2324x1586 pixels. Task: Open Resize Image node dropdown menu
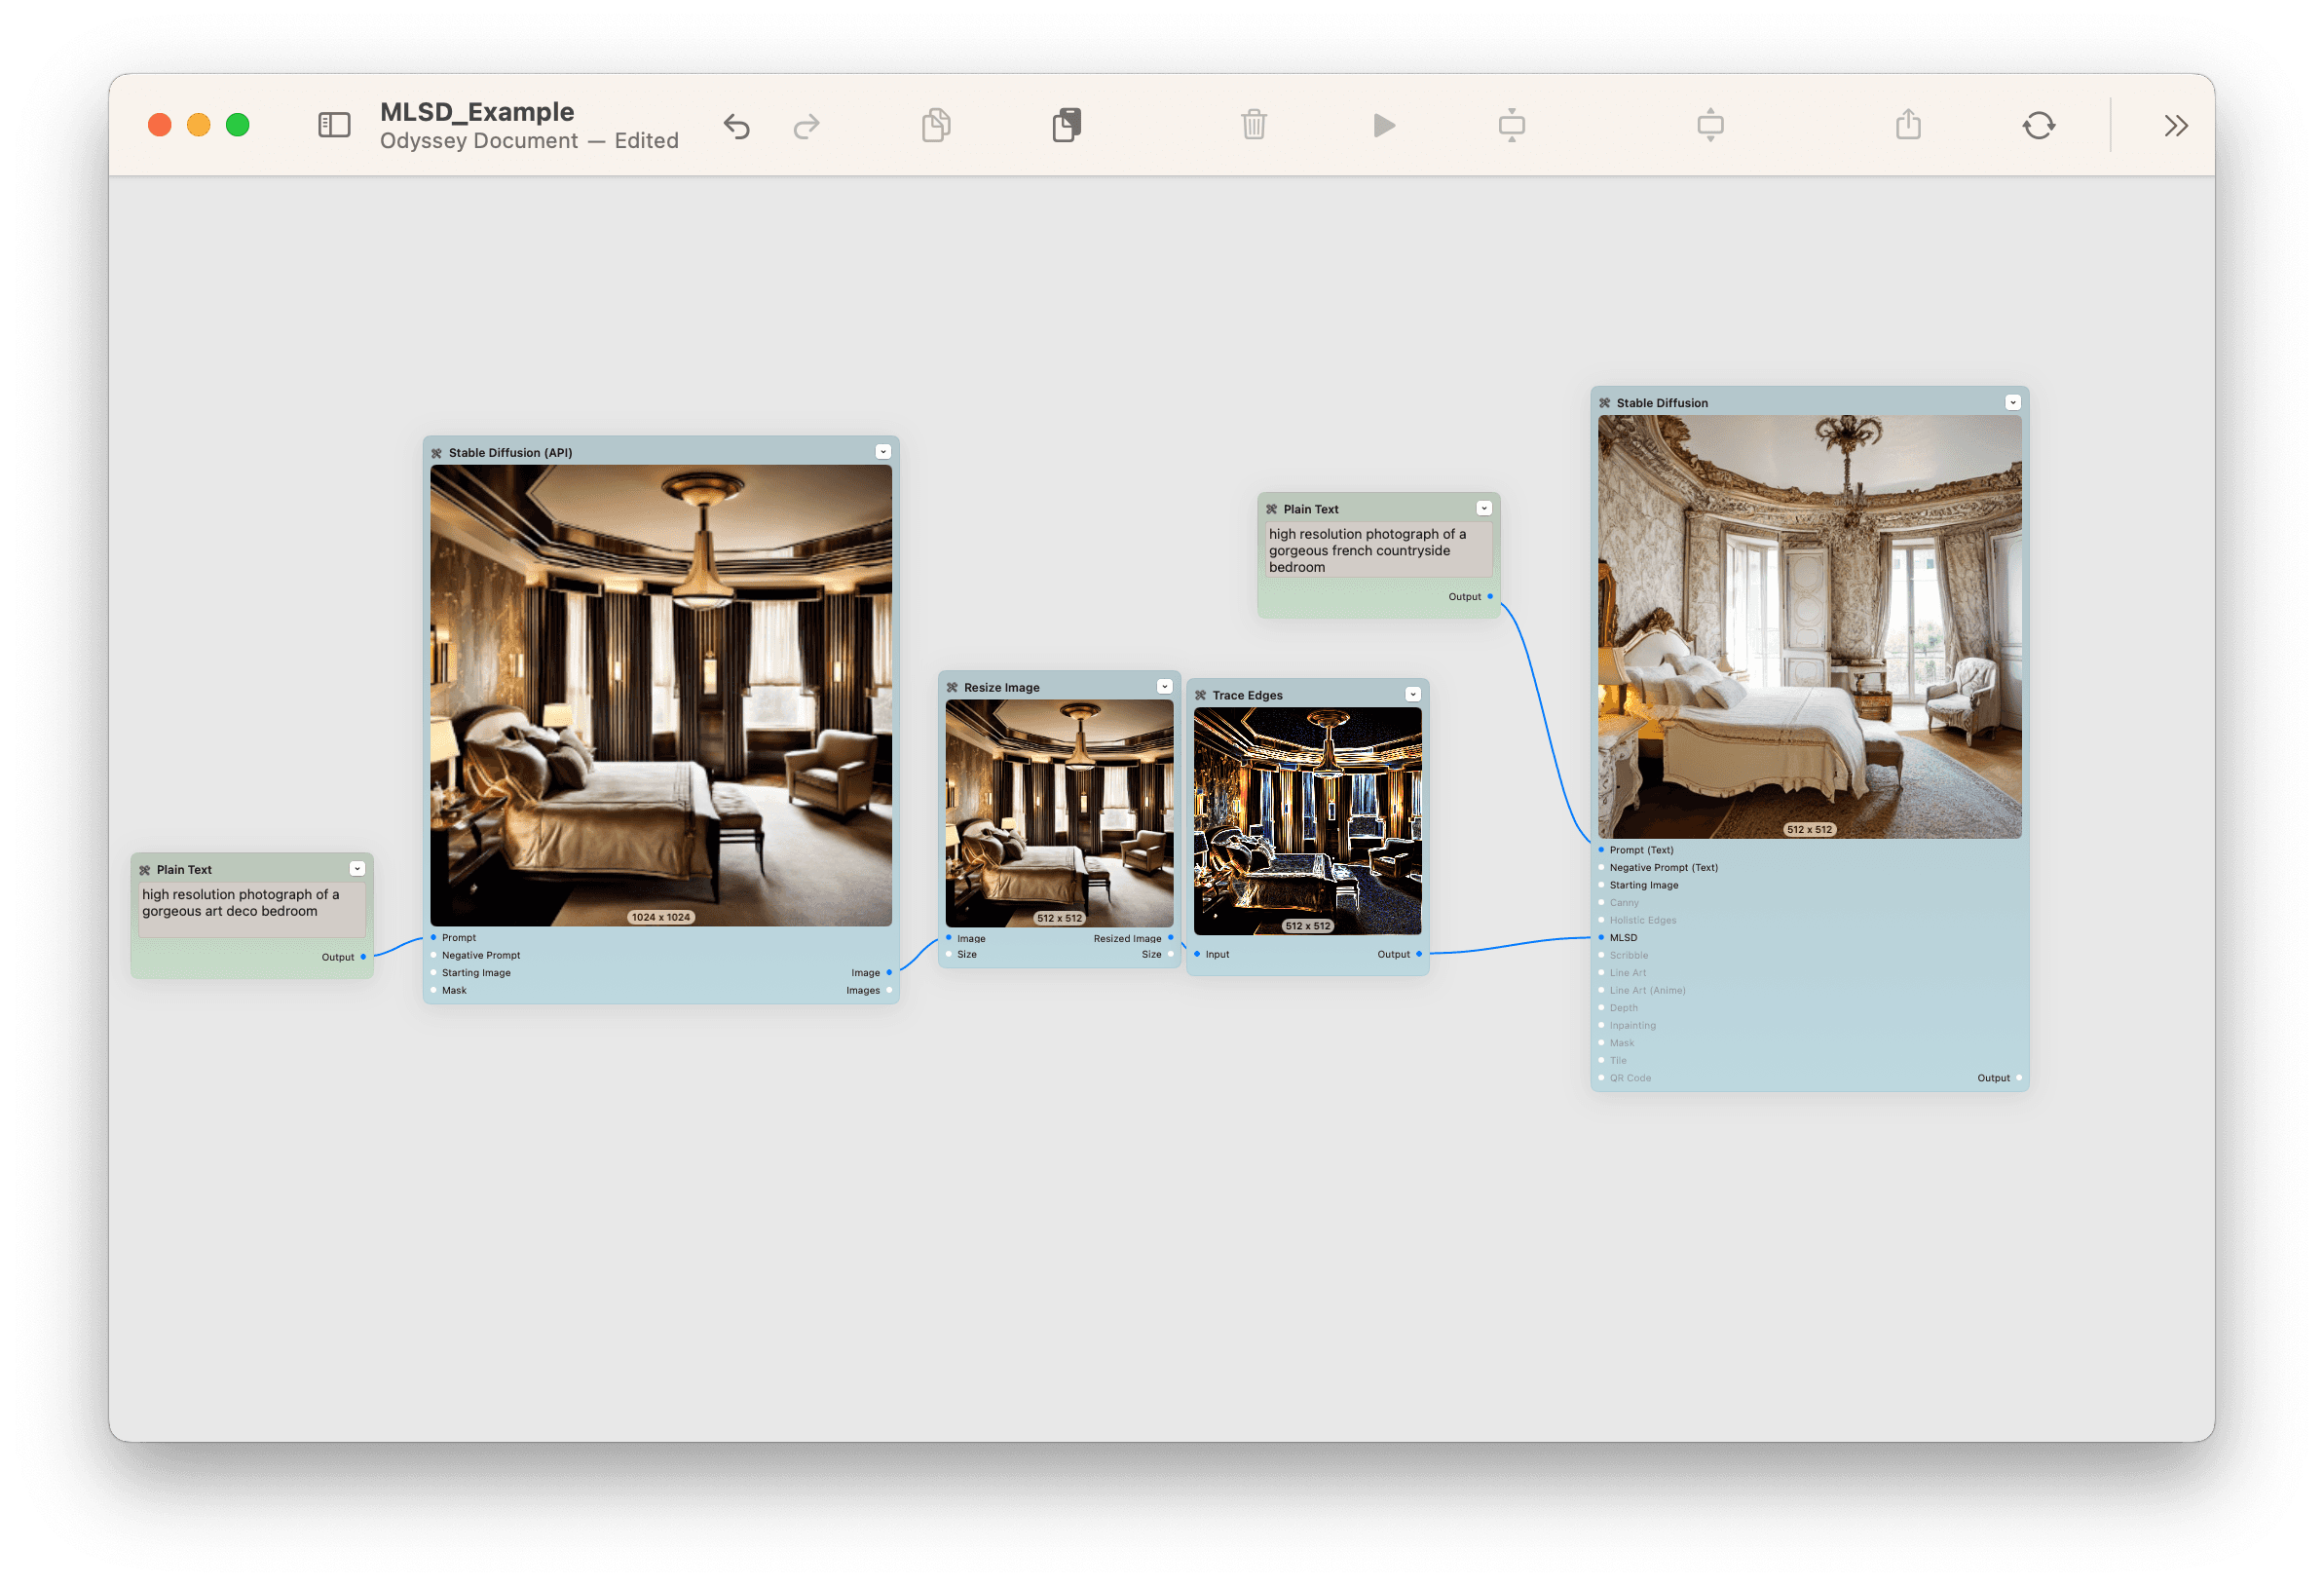1164,686
